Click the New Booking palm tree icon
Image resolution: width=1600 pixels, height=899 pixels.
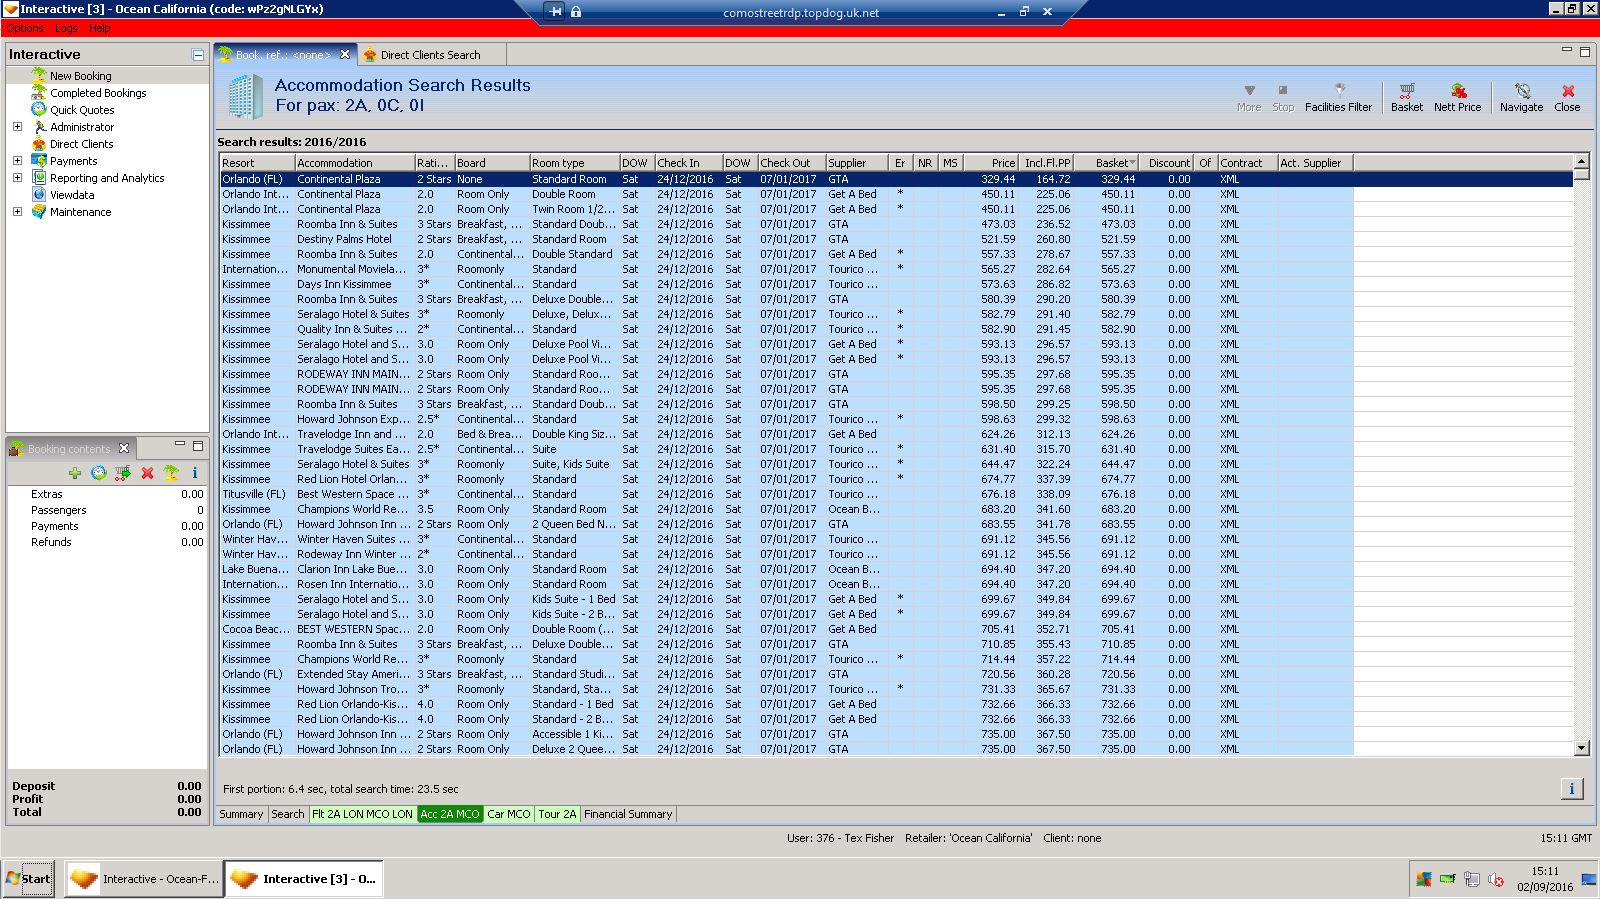tap(39, 75)
